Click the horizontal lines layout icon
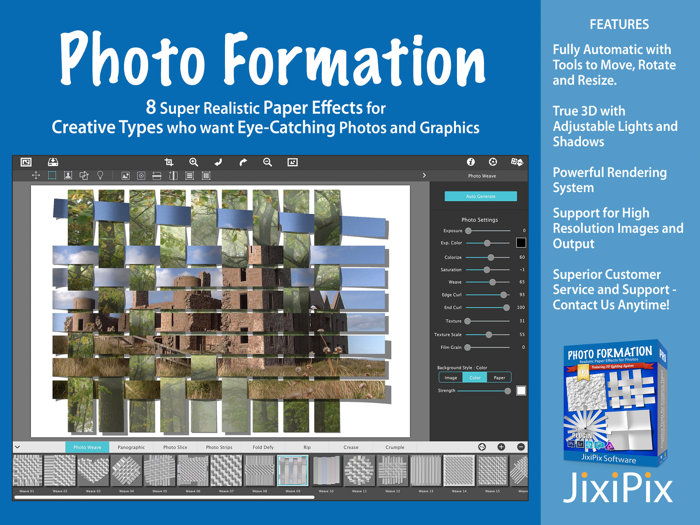The width and height of the screenshot is (700, 525). [190, 176]
